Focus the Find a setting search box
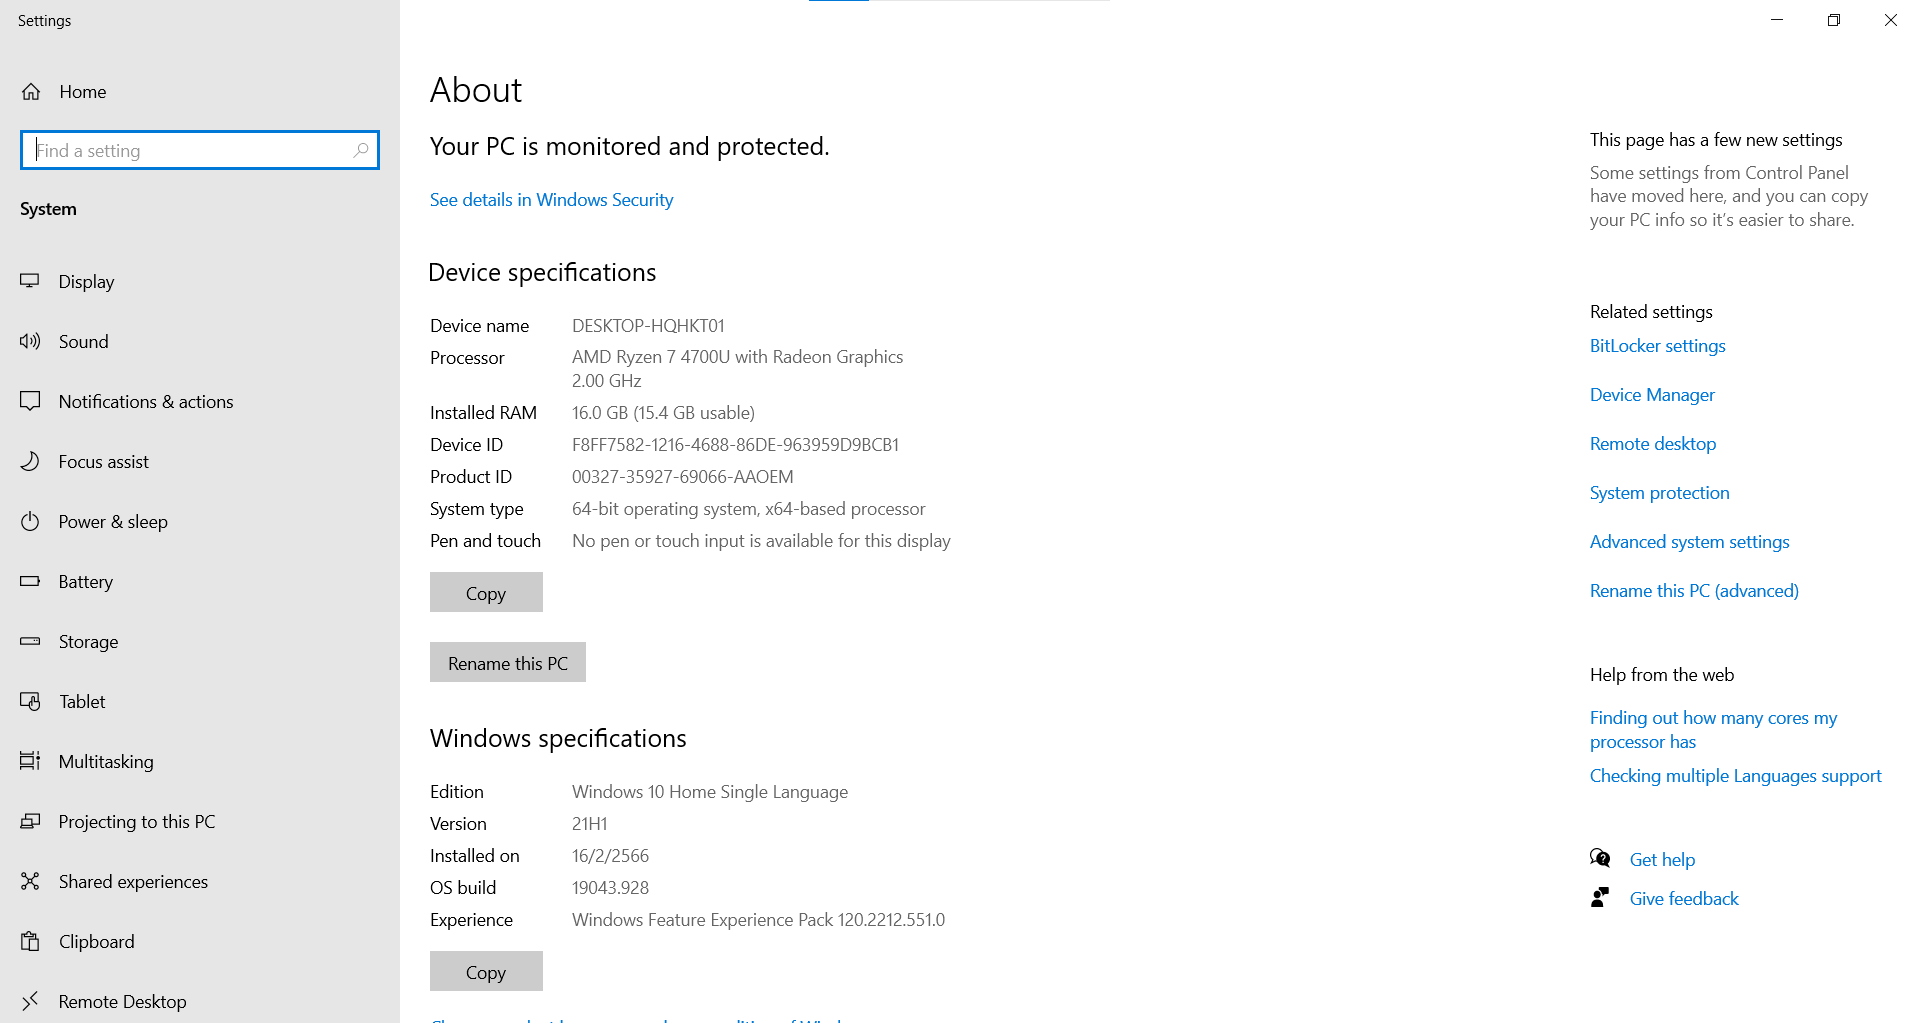 [x=190, y=150]
